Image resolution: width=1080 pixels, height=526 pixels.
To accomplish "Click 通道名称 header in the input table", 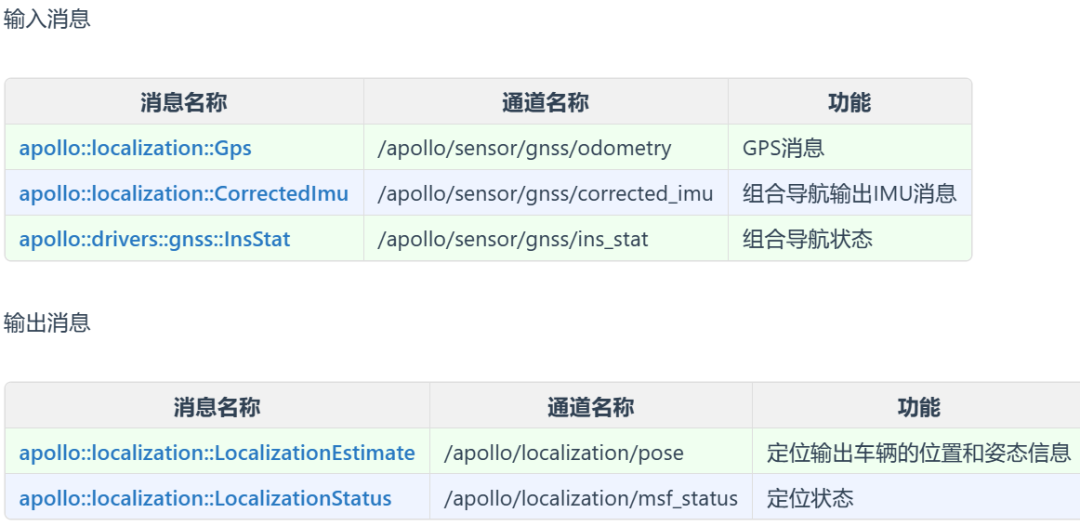I will [x=545, y=102].
